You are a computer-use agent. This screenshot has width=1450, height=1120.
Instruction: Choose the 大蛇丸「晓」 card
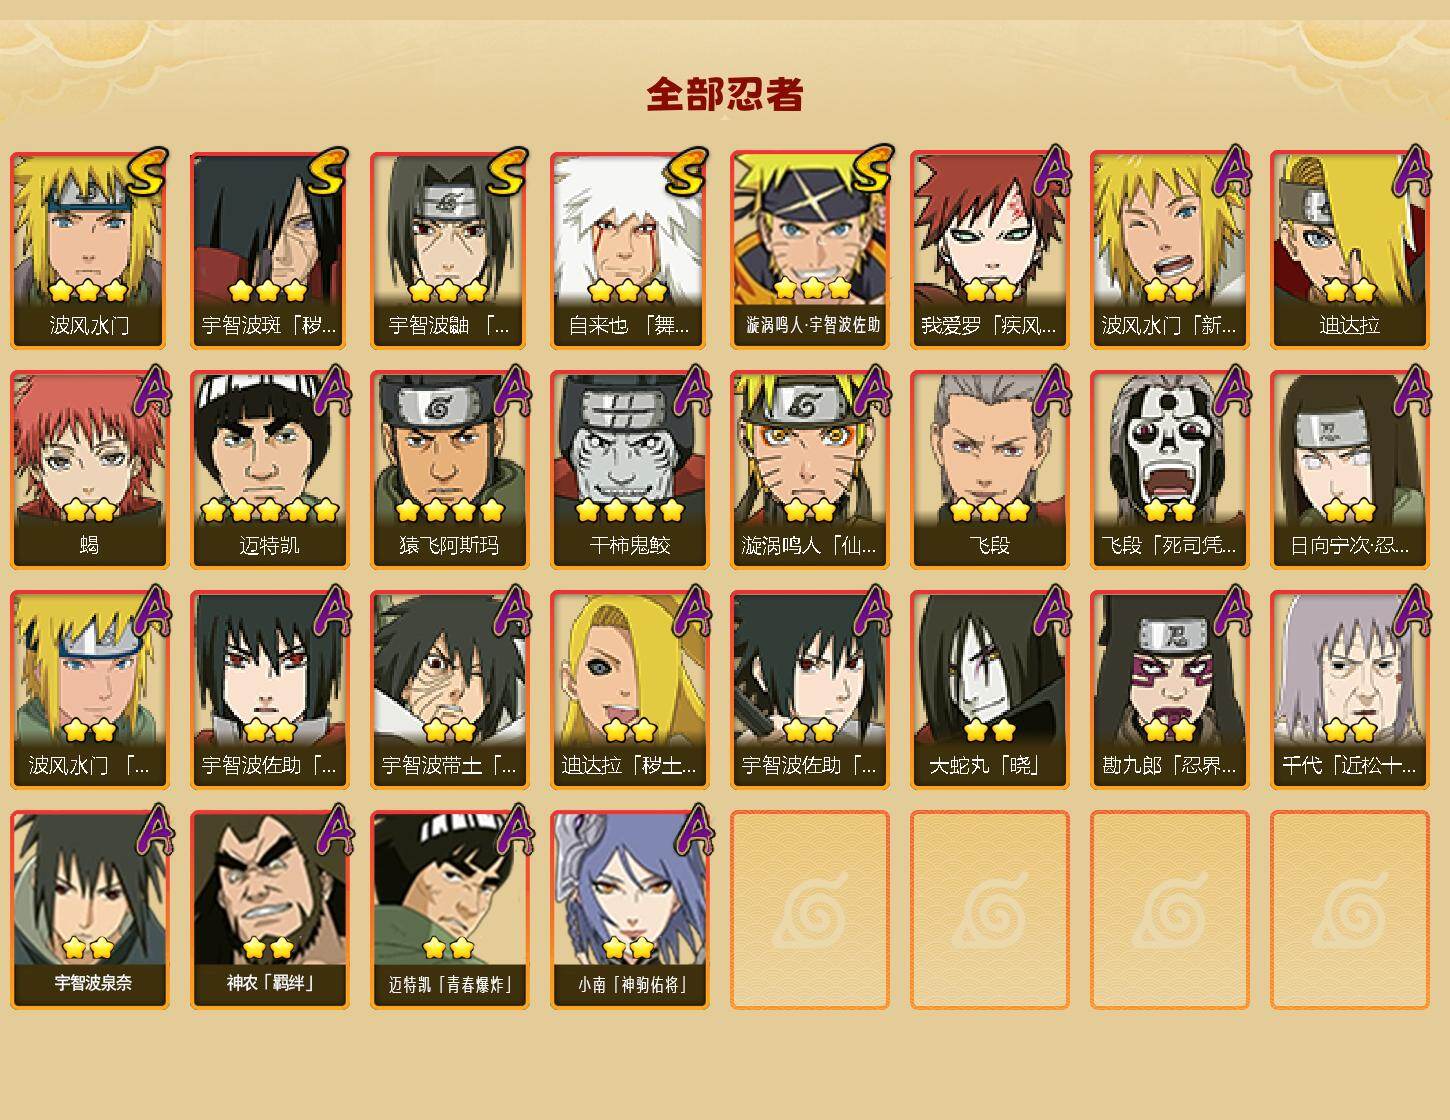pyautogui.click(x=990, y=690)
